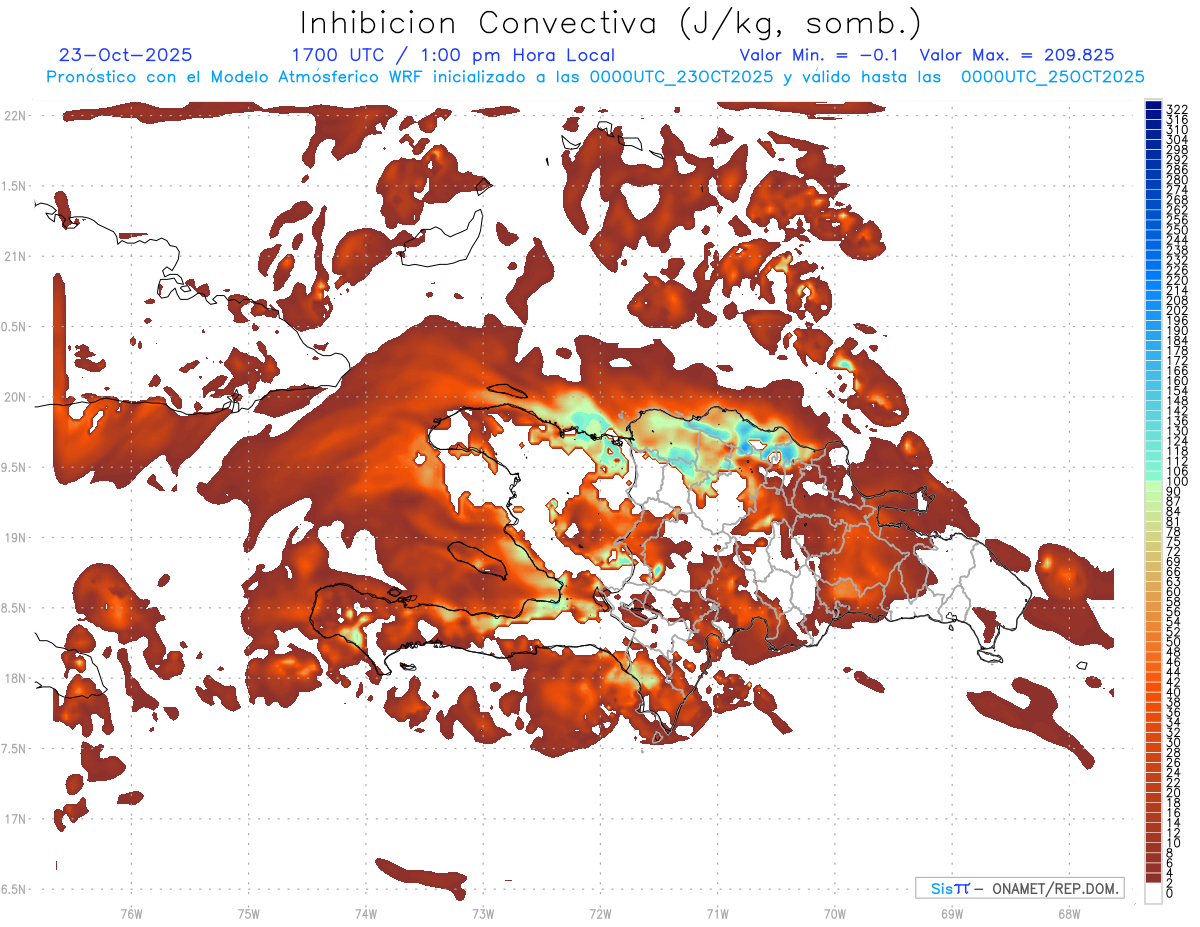The image size is (1200, 927).
Task: Click the '8.5N' latitude label
Action: point(14,608)
